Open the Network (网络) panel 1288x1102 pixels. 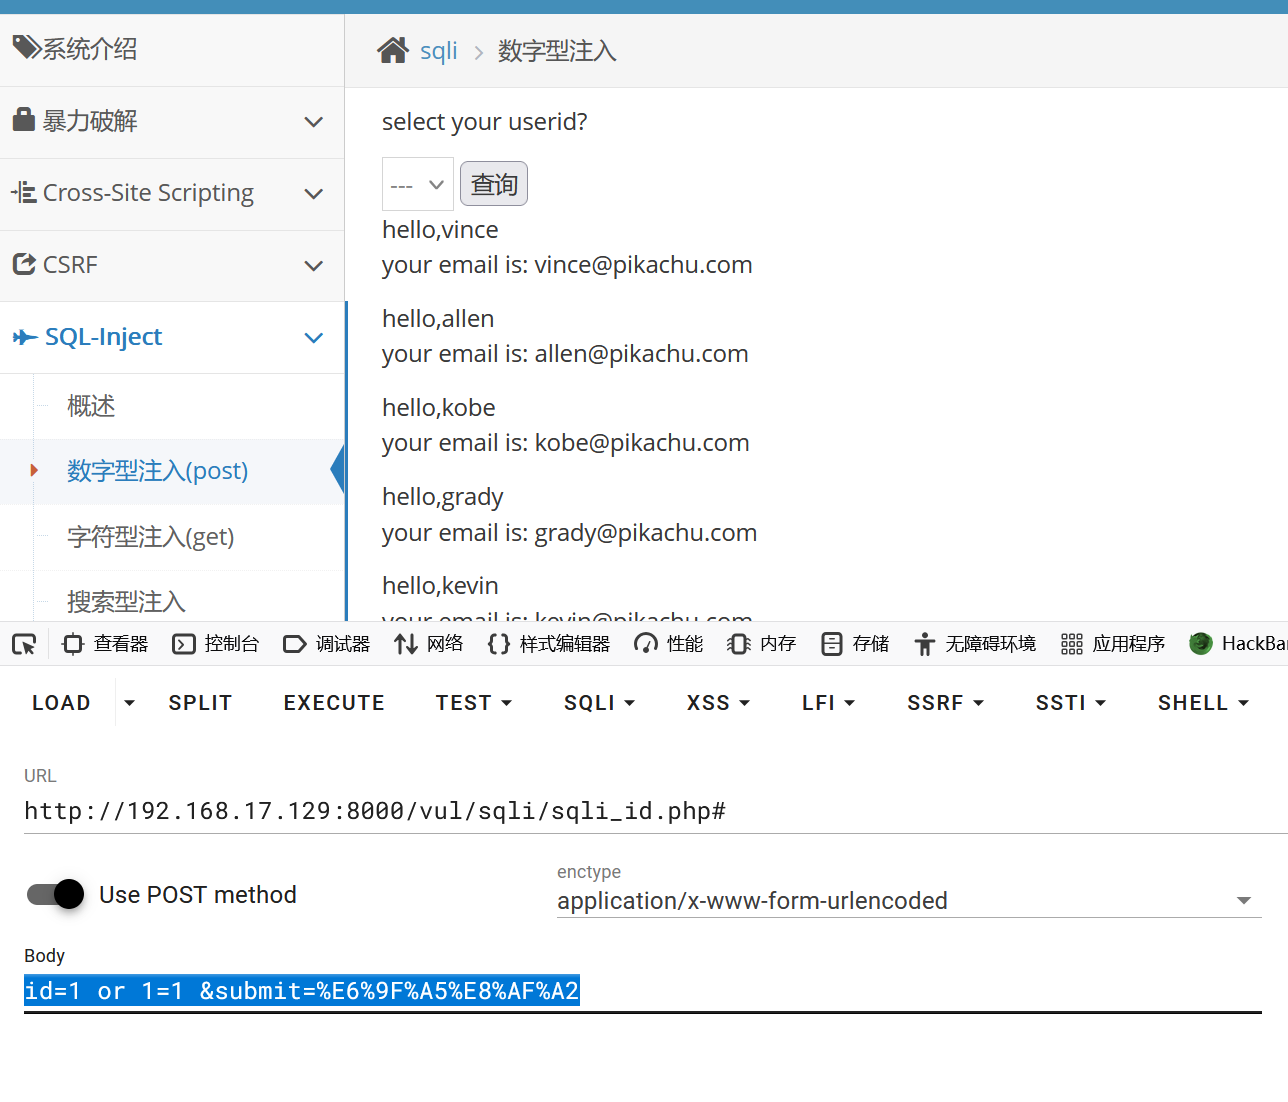(429, 644)
